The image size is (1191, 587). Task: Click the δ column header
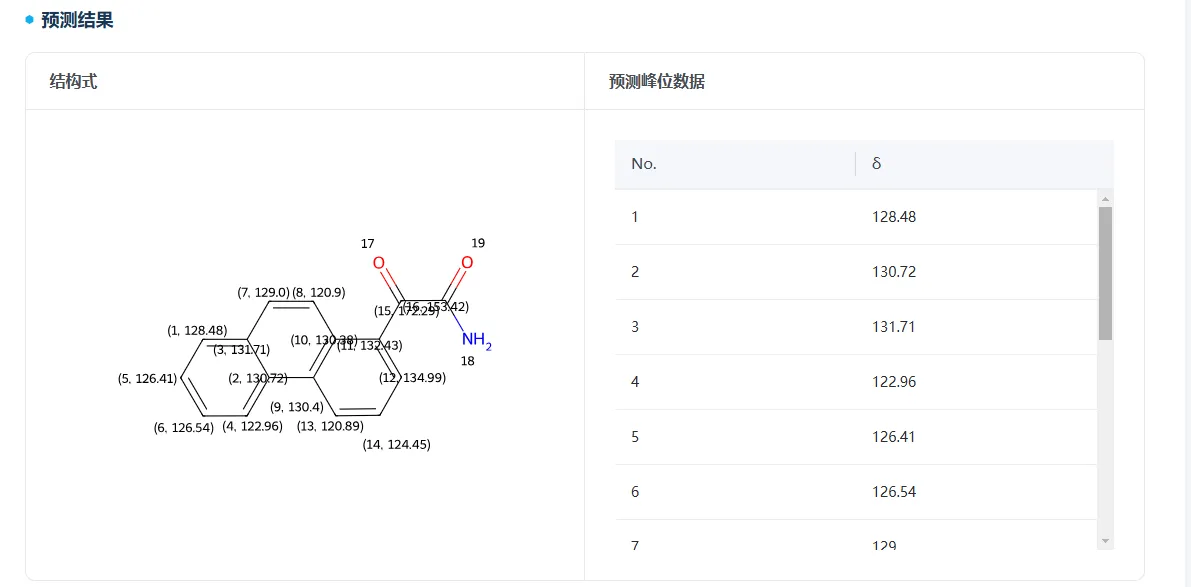(876, 164)
